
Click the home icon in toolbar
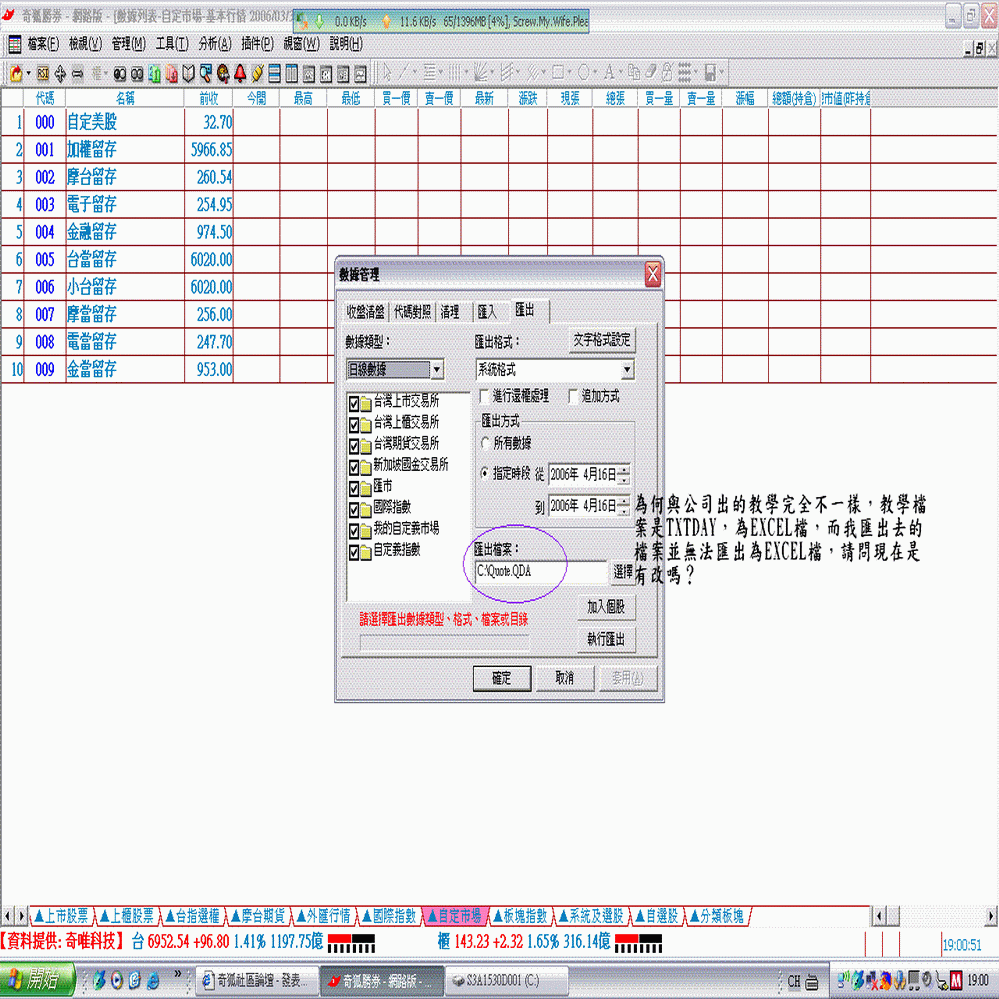(x=17, y=73)
